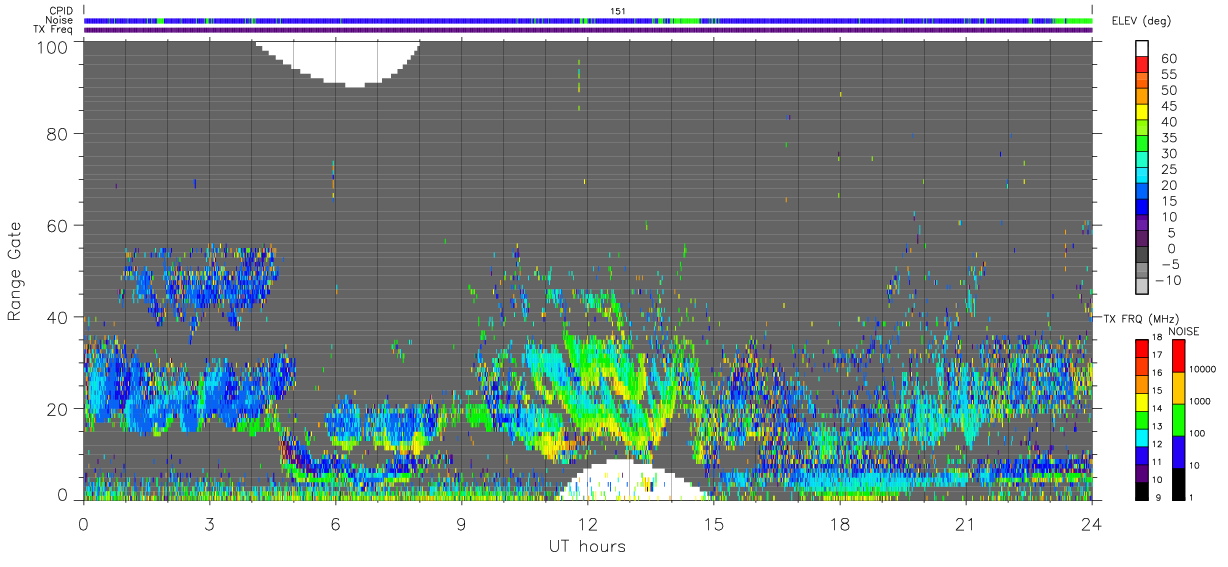The height and width of the screenshot is (567, 1228).
Task: Click the "CPID" row label
Action: pos(62,10)
